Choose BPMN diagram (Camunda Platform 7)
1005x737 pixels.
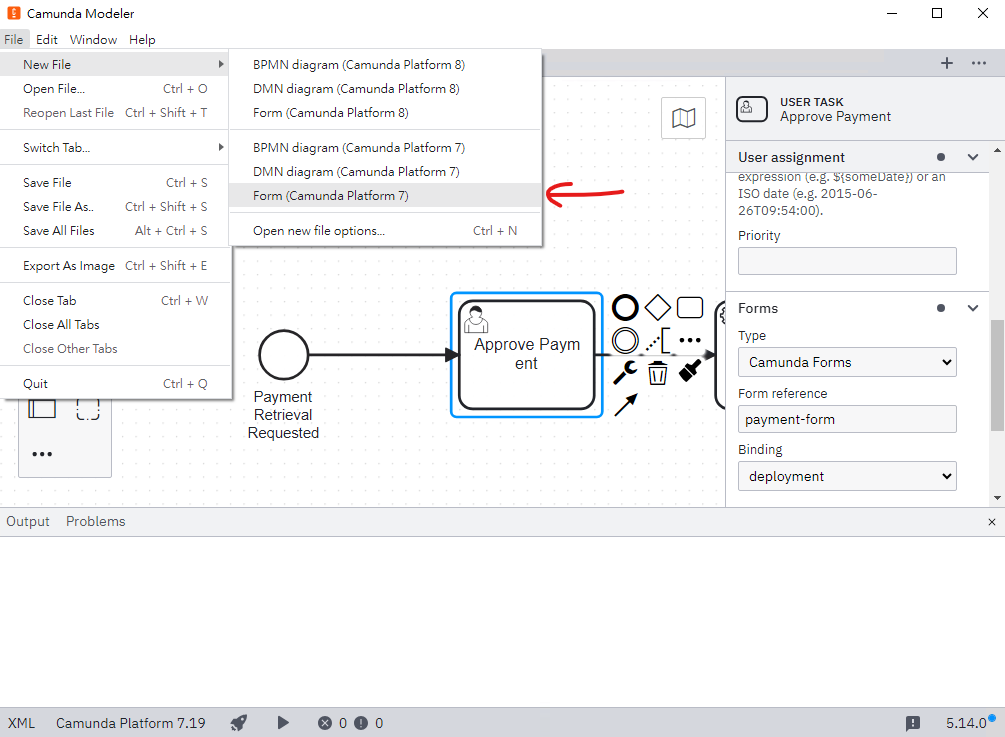385,147
